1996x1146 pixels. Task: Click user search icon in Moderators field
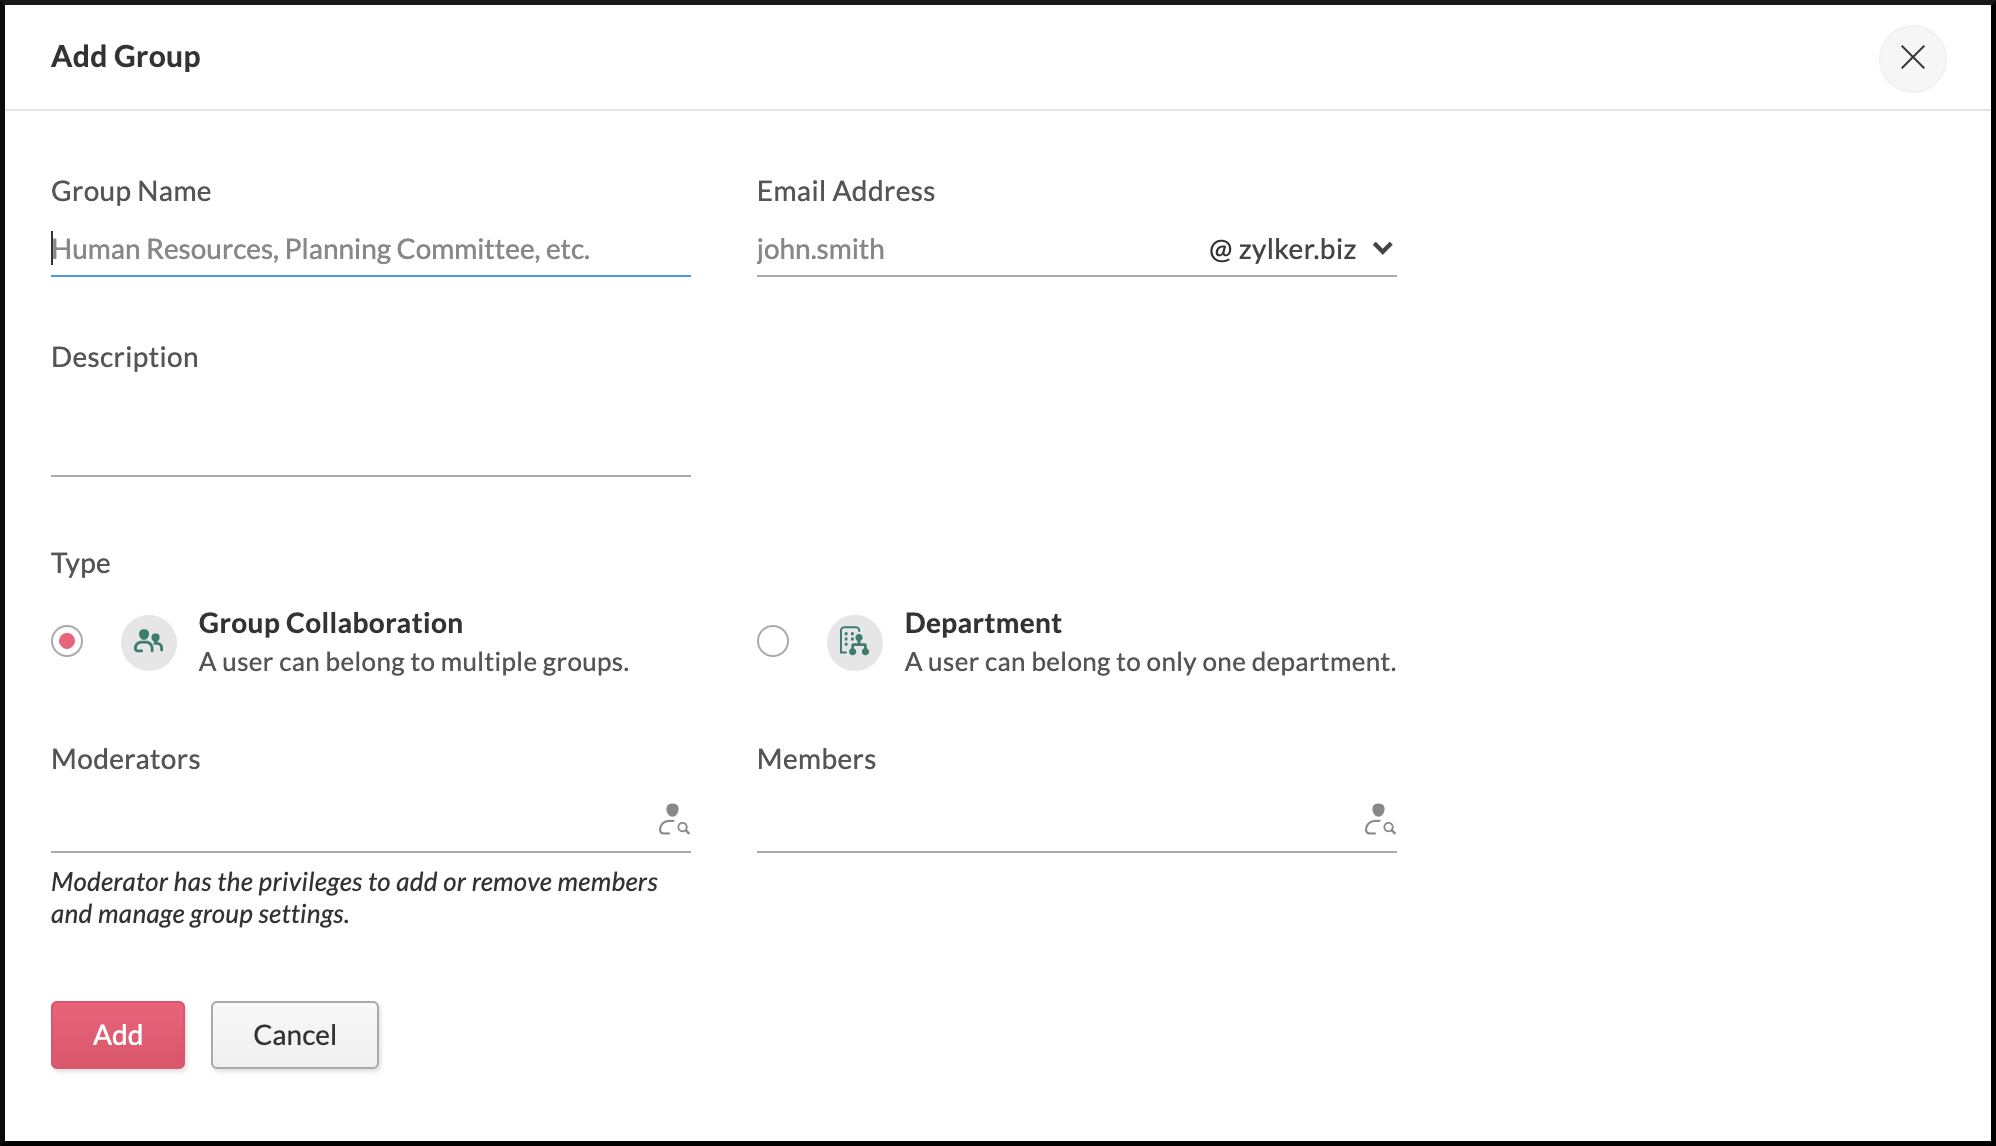coord(674,820)
